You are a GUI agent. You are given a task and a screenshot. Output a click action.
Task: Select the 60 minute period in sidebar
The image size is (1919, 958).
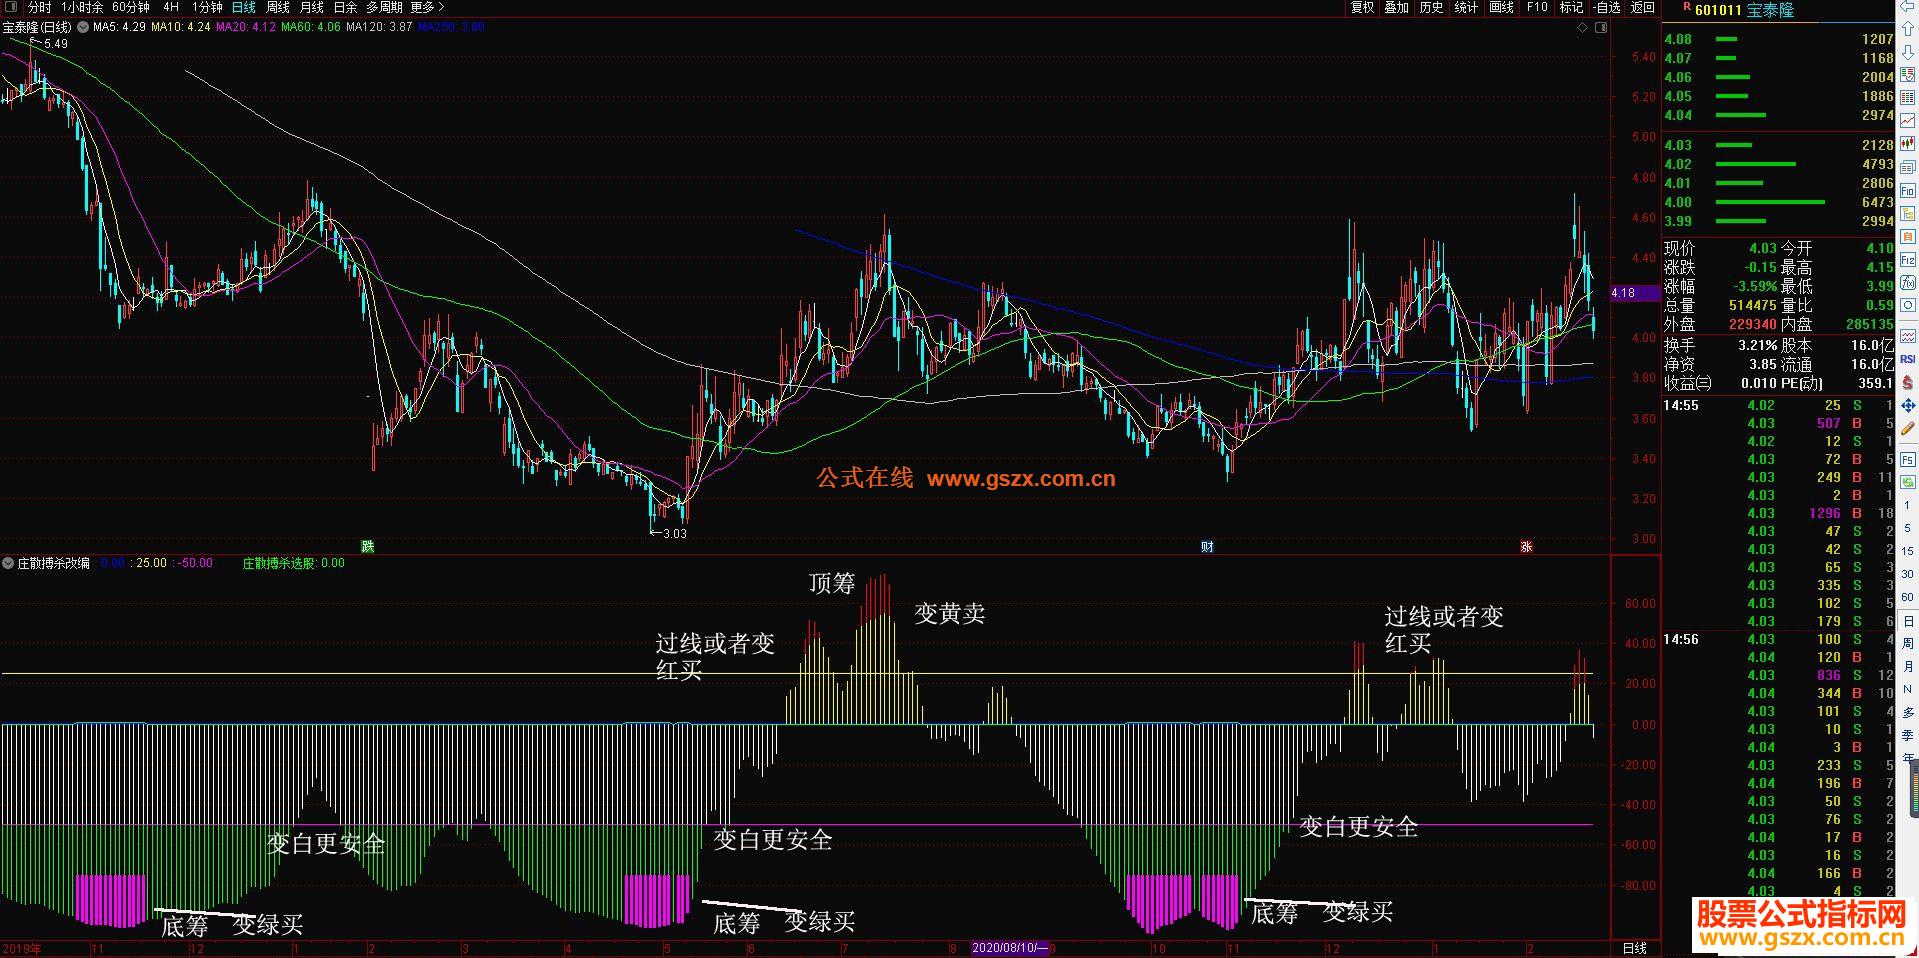click(x=1907, y=597)
